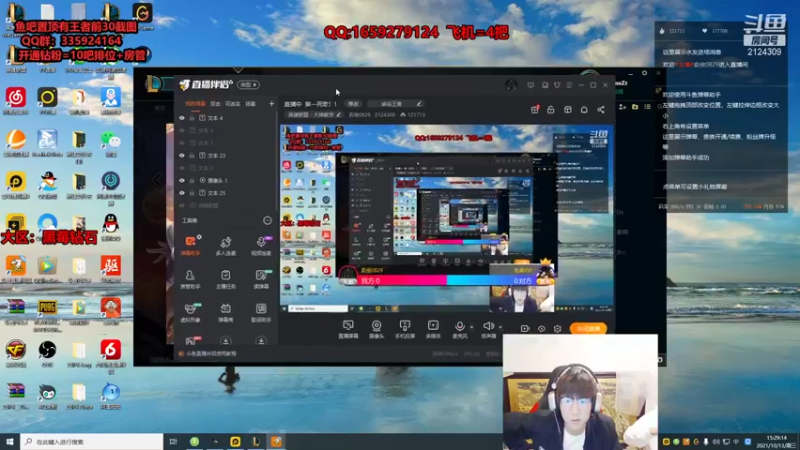Add 摄像头 camera source from bottom bar
This screenshot has height=450, width=800.
377,329
